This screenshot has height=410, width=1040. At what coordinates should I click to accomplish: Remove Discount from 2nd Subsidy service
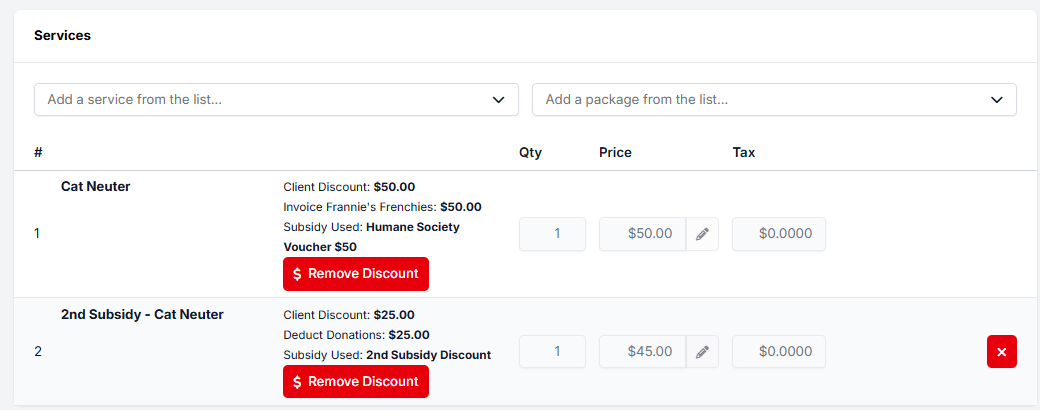pyautogui.click(x=356, y=382)
